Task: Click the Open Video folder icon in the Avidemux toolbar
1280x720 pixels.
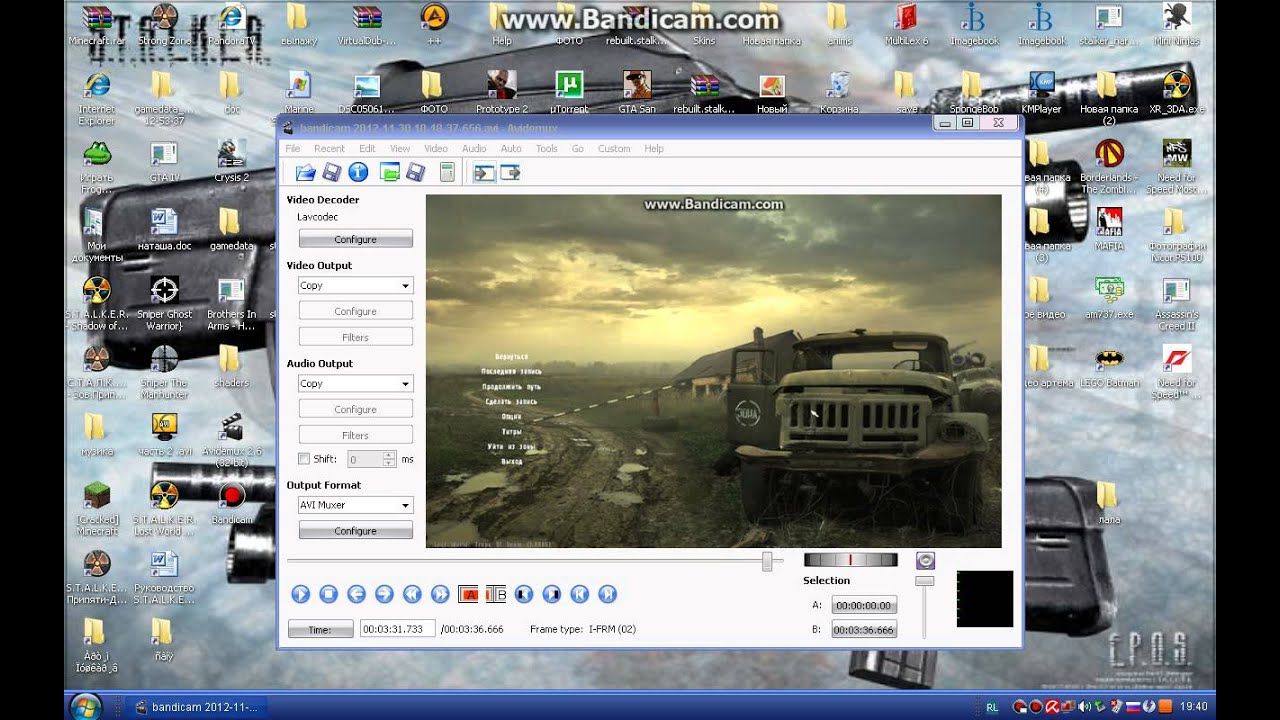Action: tap(306, 173)
